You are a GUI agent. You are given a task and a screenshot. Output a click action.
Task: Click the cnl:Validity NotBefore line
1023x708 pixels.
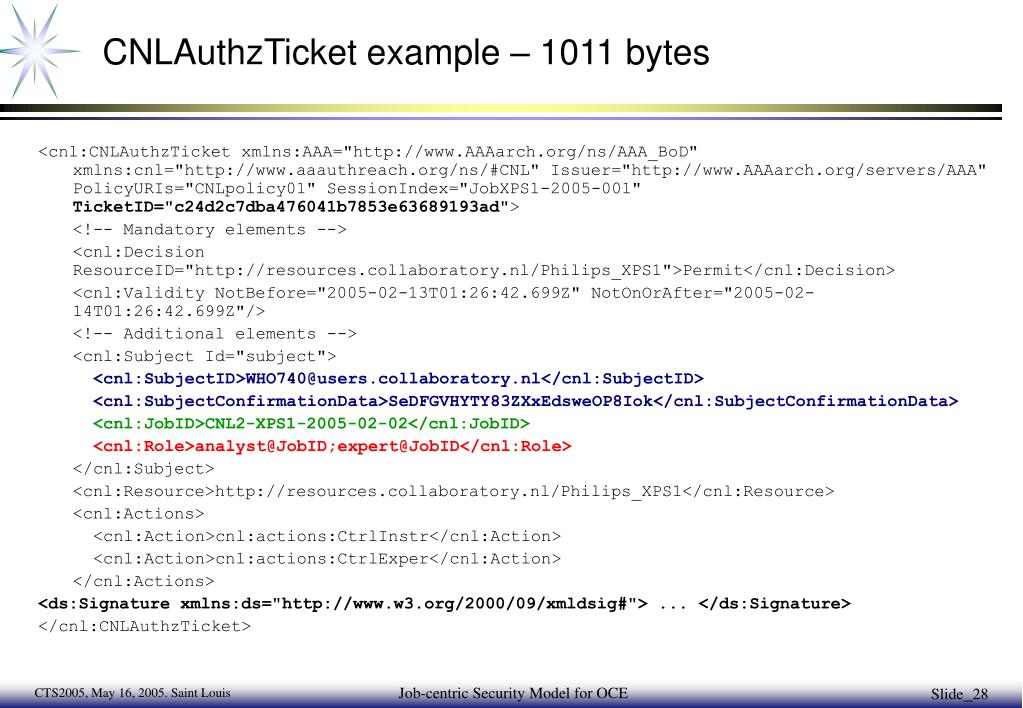[443, 293]
